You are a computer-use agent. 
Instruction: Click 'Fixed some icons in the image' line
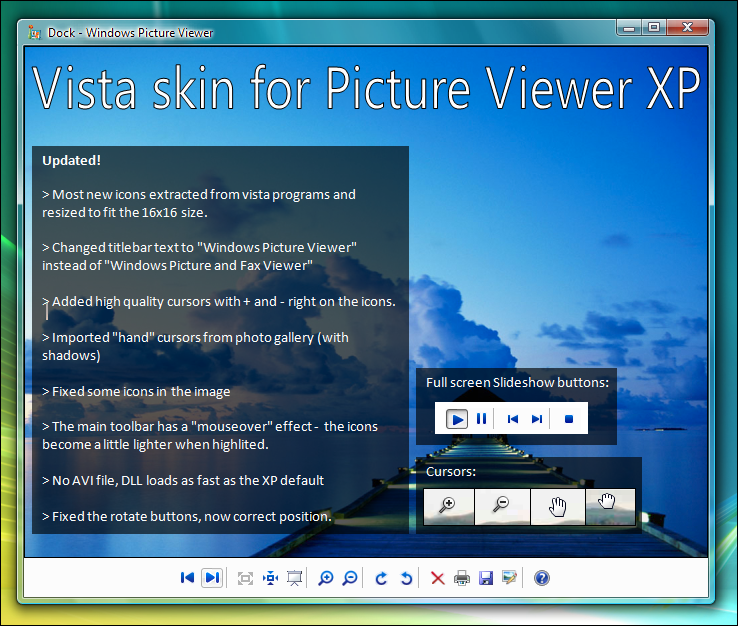coord(136,392)
